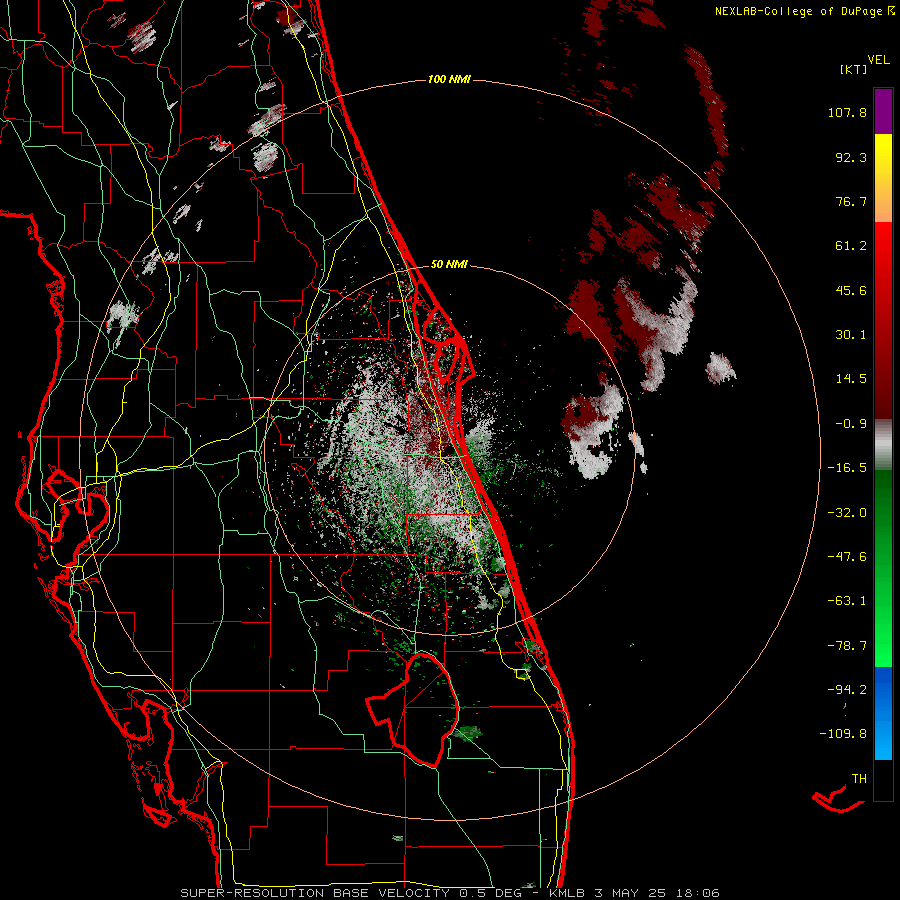Click the Super-Resolution Base Velocity caption
The height and width of the screenshot is (900, 900).
coord(449,893)
